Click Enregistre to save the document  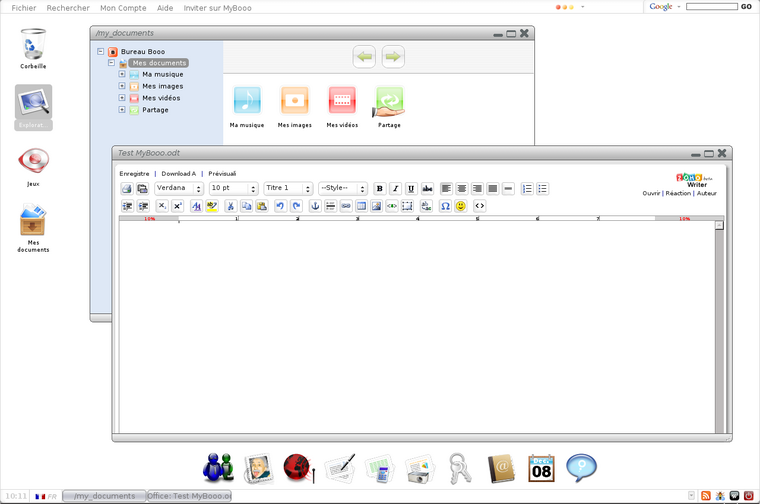(134, 173)
